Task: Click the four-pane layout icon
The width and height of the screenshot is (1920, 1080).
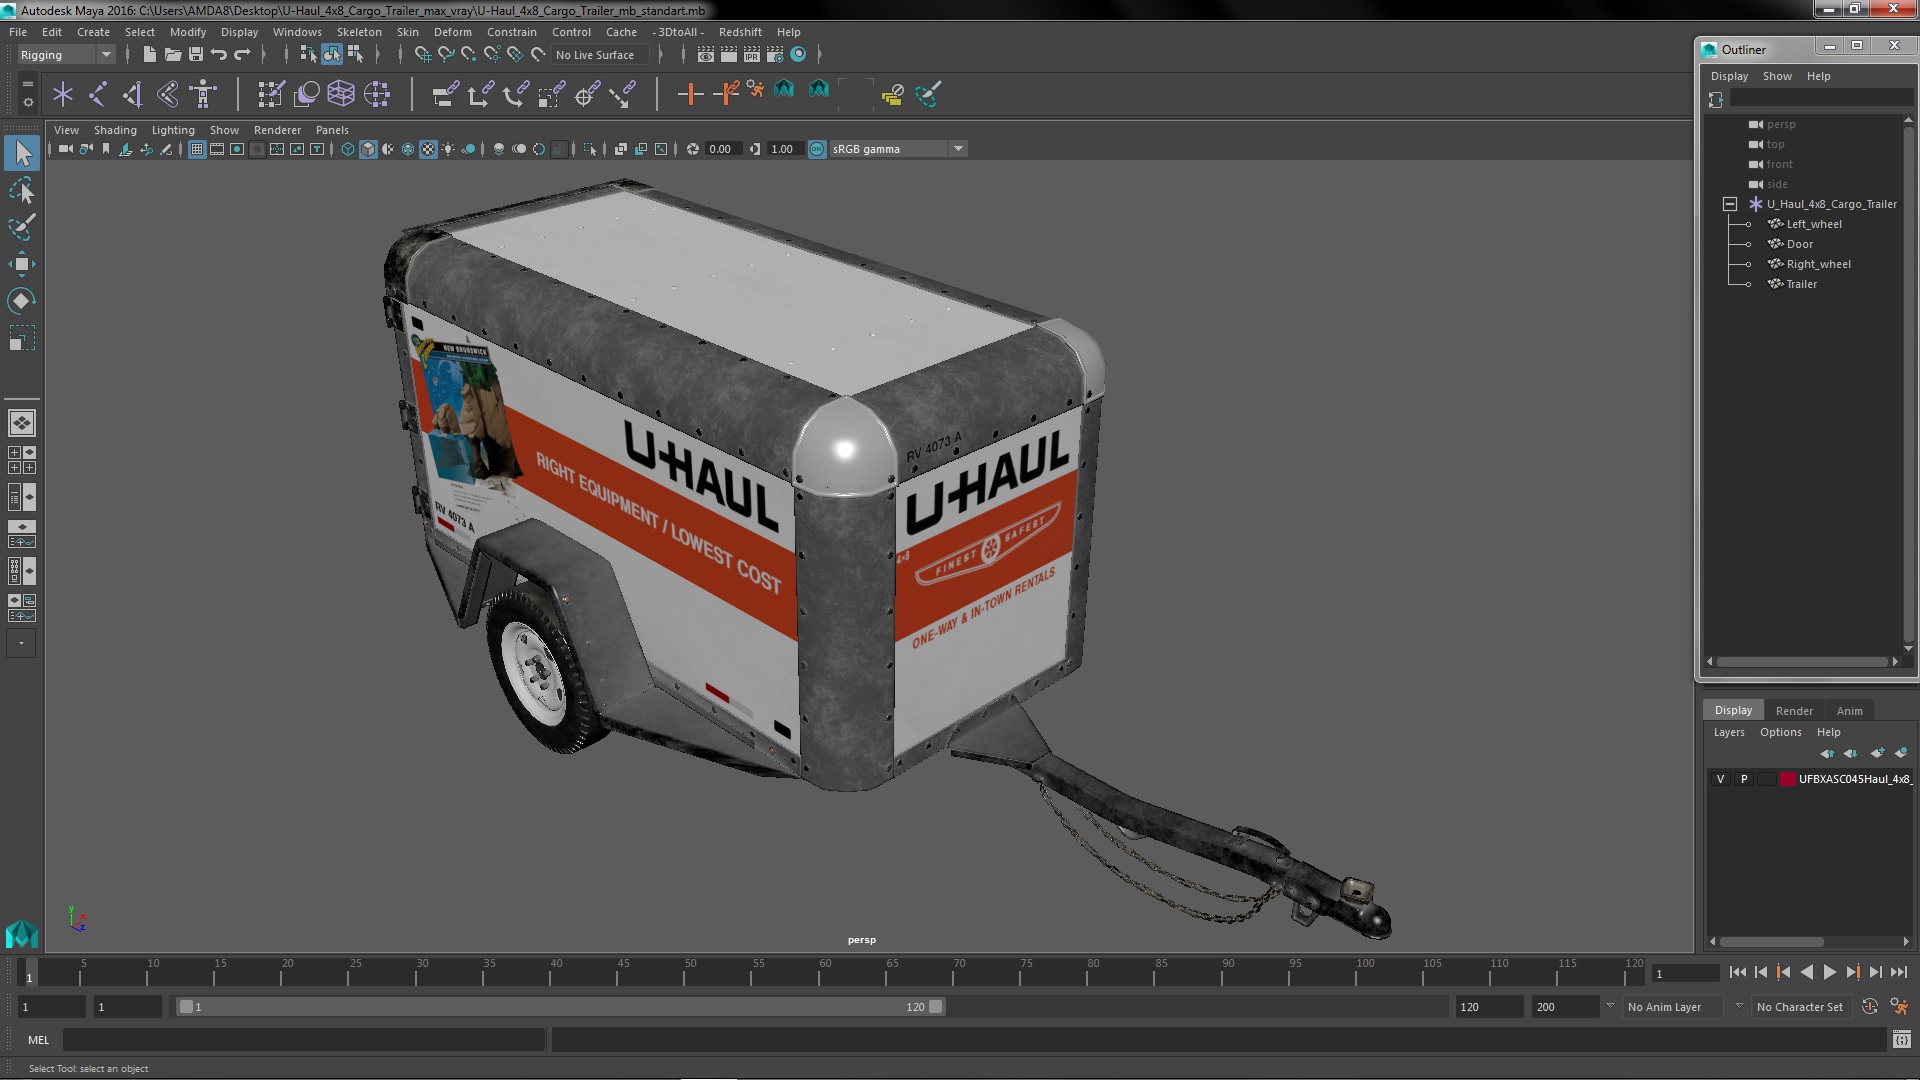Action: (x=22, y=460)
